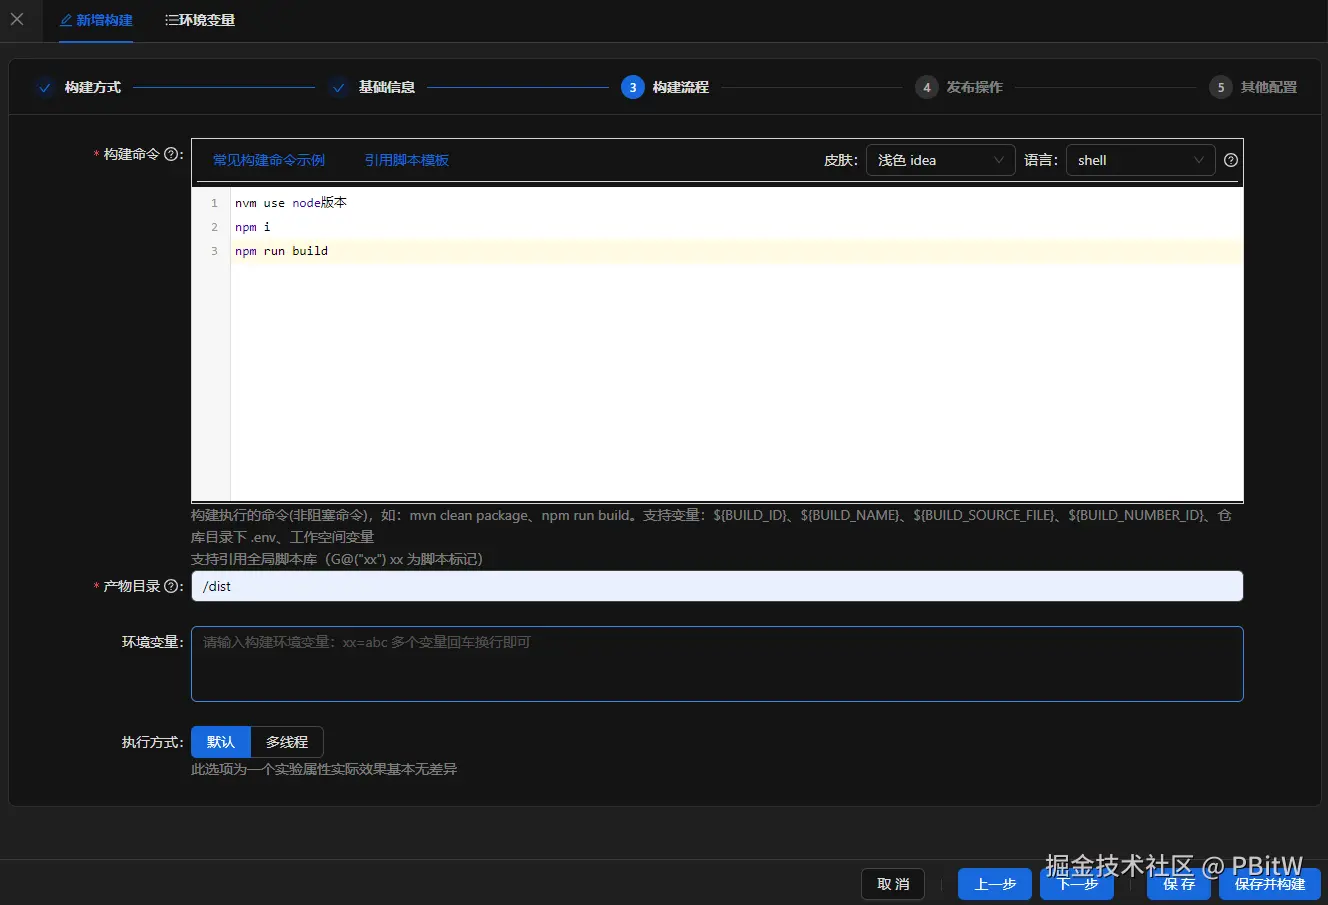Switch to 新增构建 tab
This screenshot has height=905, width=1328.
click(x=96, y=20)
